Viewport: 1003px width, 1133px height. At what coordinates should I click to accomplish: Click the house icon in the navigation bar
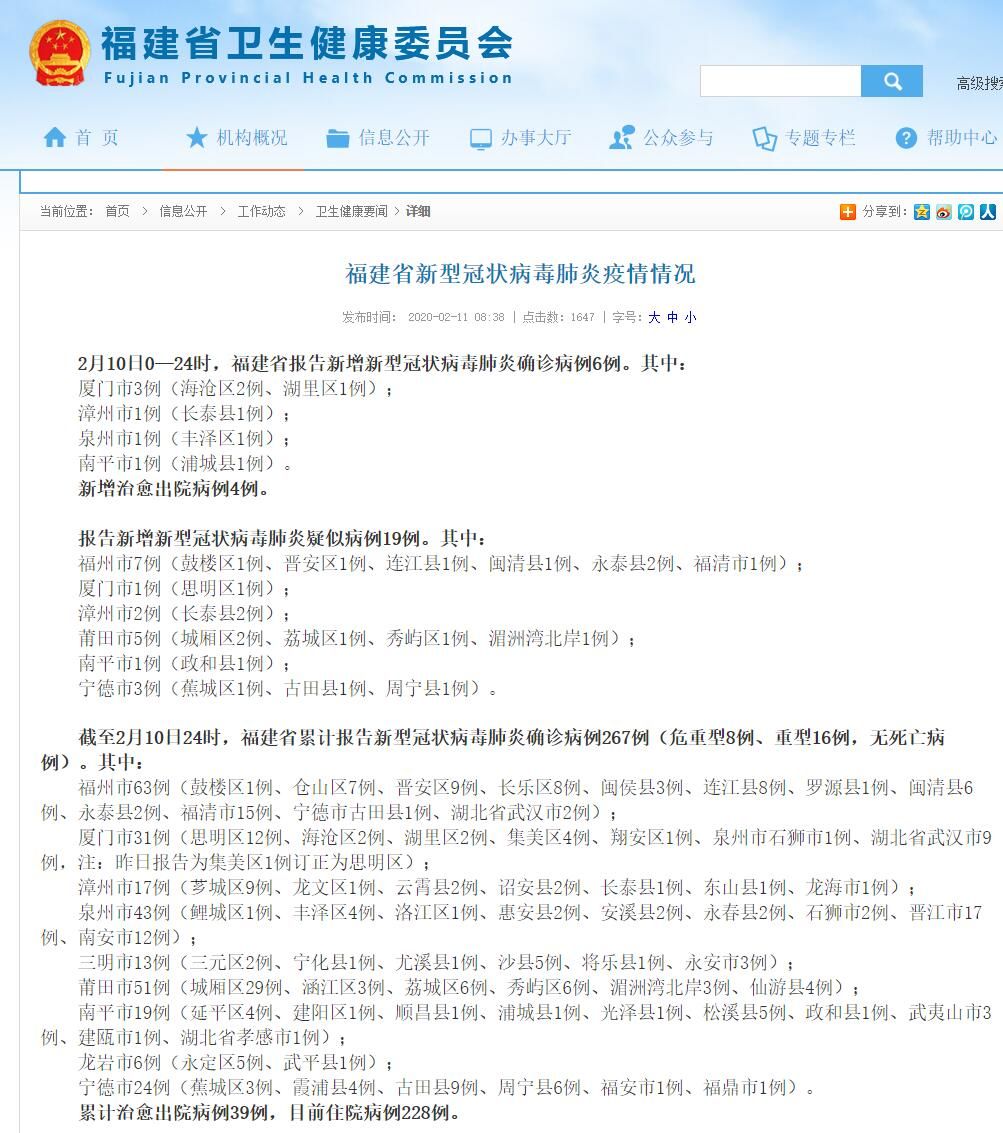pyautogui.click(x=54, y=138)
